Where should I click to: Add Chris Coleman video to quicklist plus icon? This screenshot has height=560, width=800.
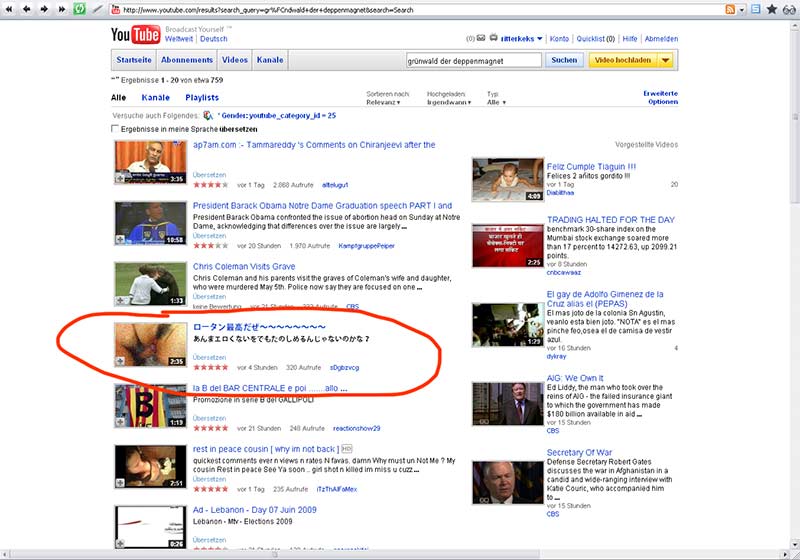[x=119, y=300]
